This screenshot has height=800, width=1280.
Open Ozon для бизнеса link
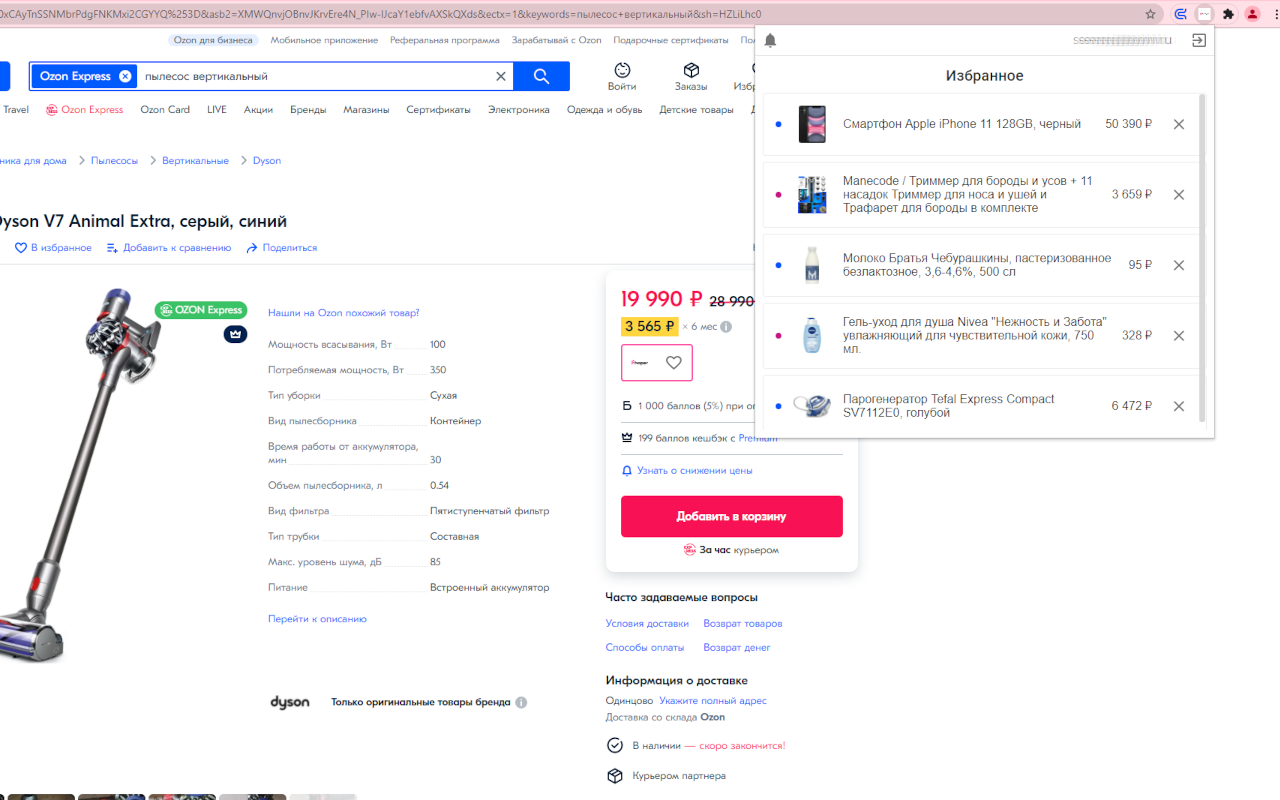(x=214, y=40)
